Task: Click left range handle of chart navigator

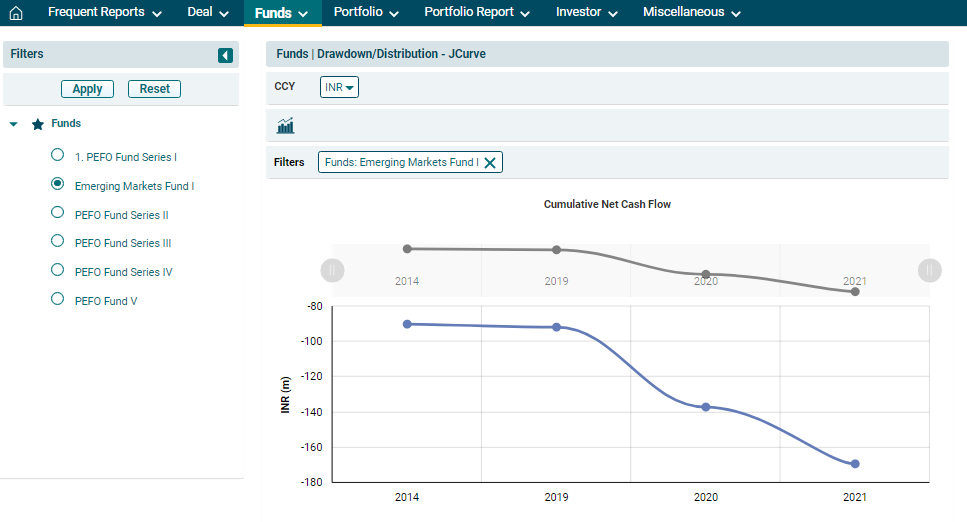Action: coord(332,270)
